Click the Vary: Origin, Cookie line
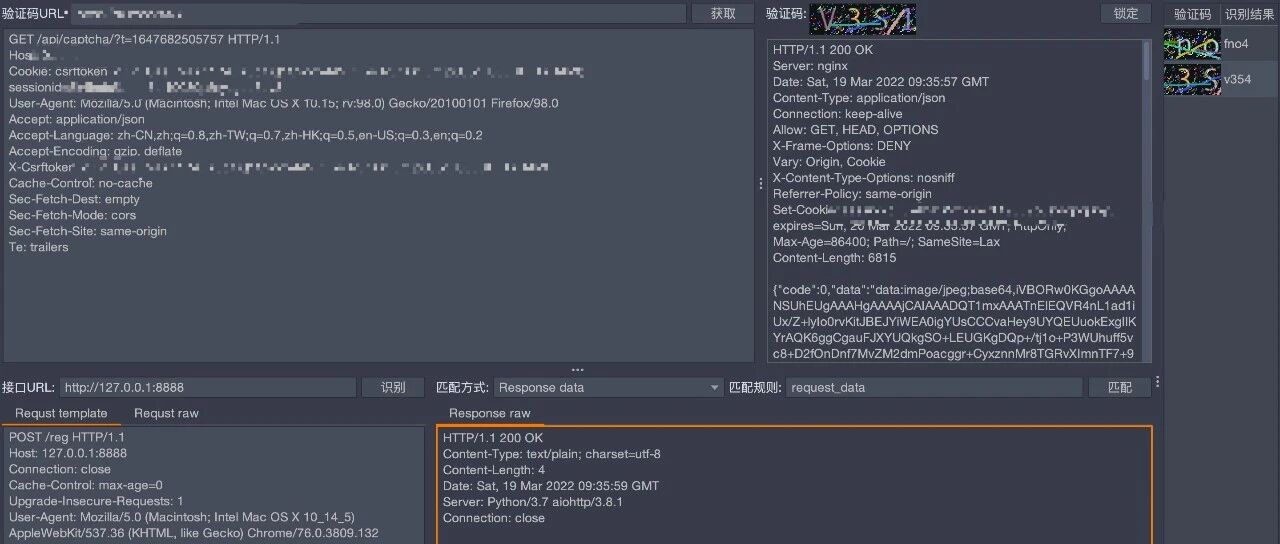Viewport: 1280px width, 544px height. [829, 162]
